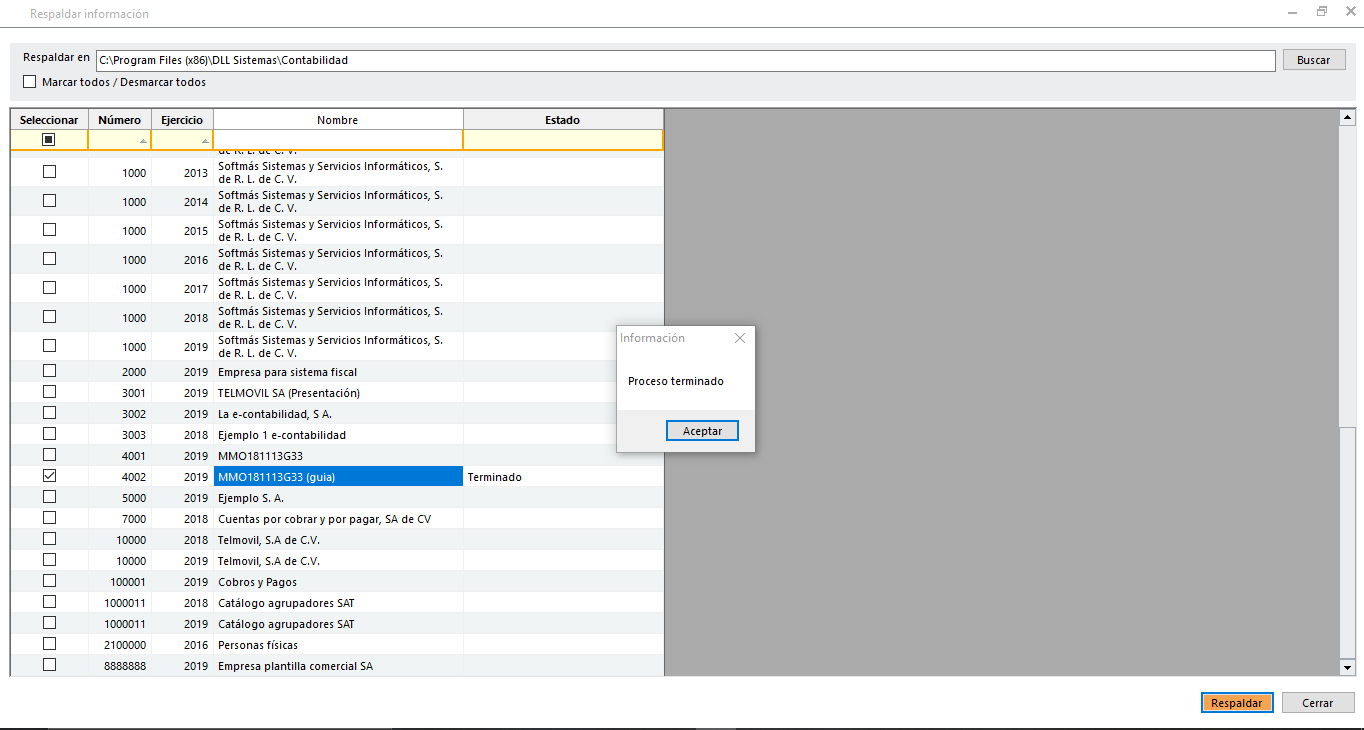Check the box for Empresa para sistema fiscal
Screen dimensions: 1364x730
click(49, 371)
